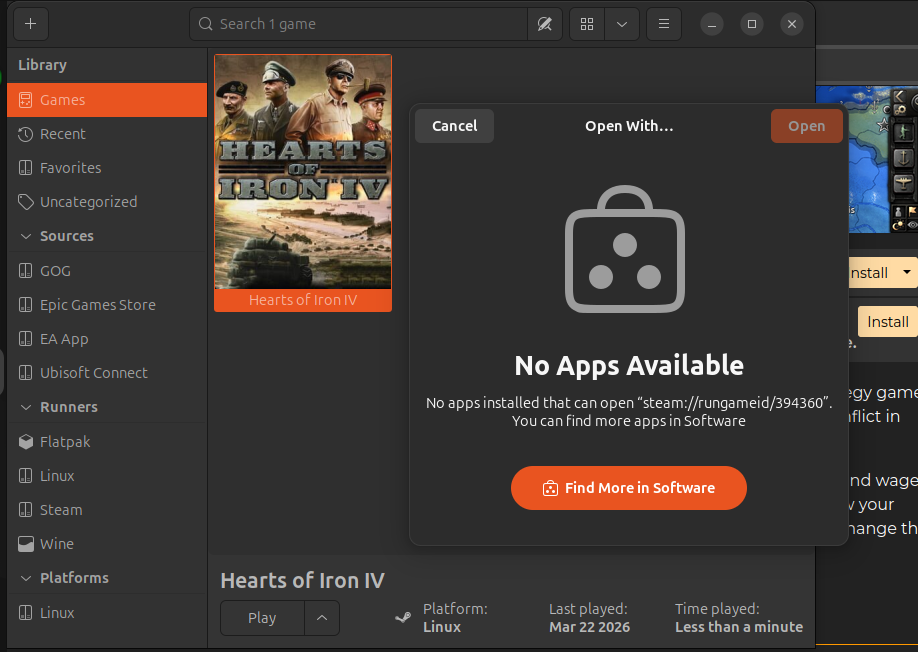The width and height of the screenshot is (918, 652).
Task: Click the Linux runner sidebar icon
Action: pyautogui.click(x=25, y=476)
